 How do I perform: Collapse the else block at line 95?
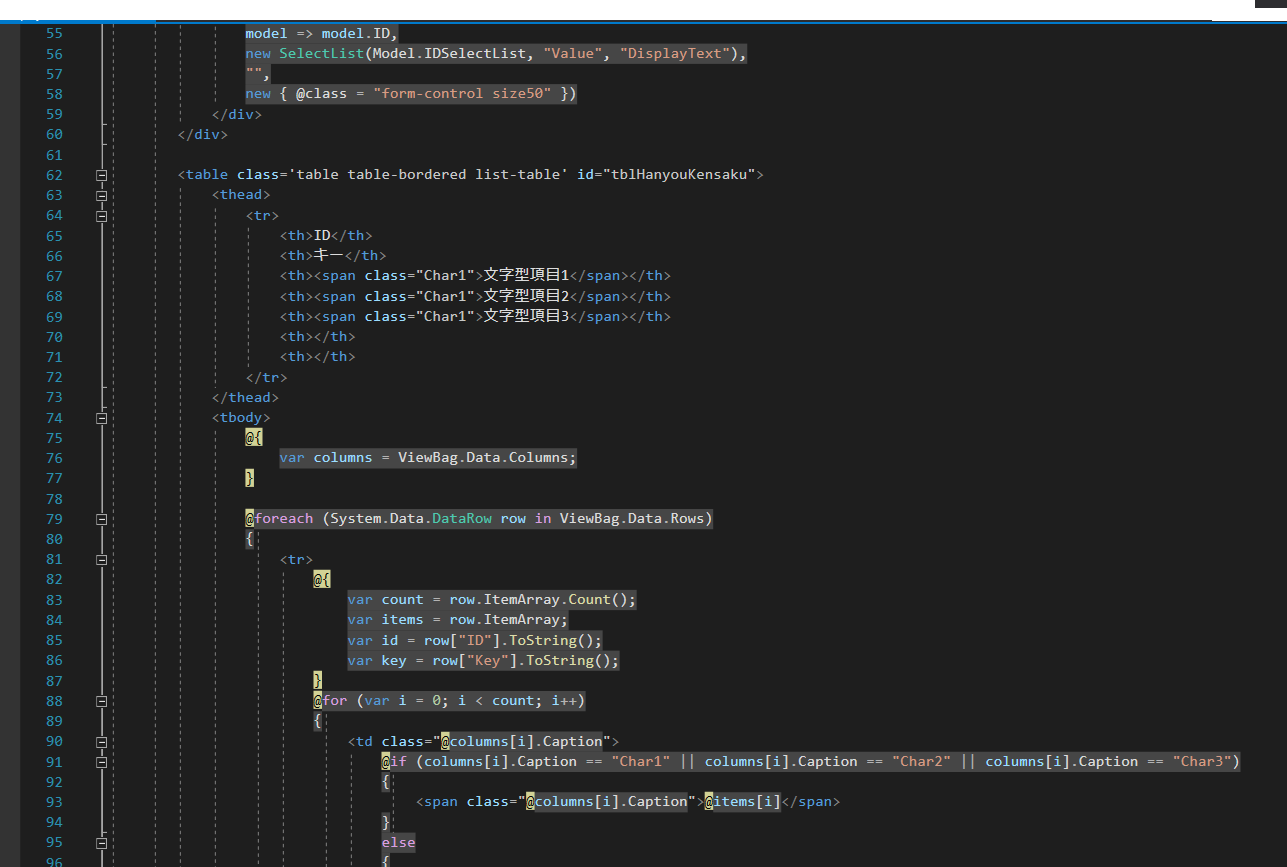point(101,843)
